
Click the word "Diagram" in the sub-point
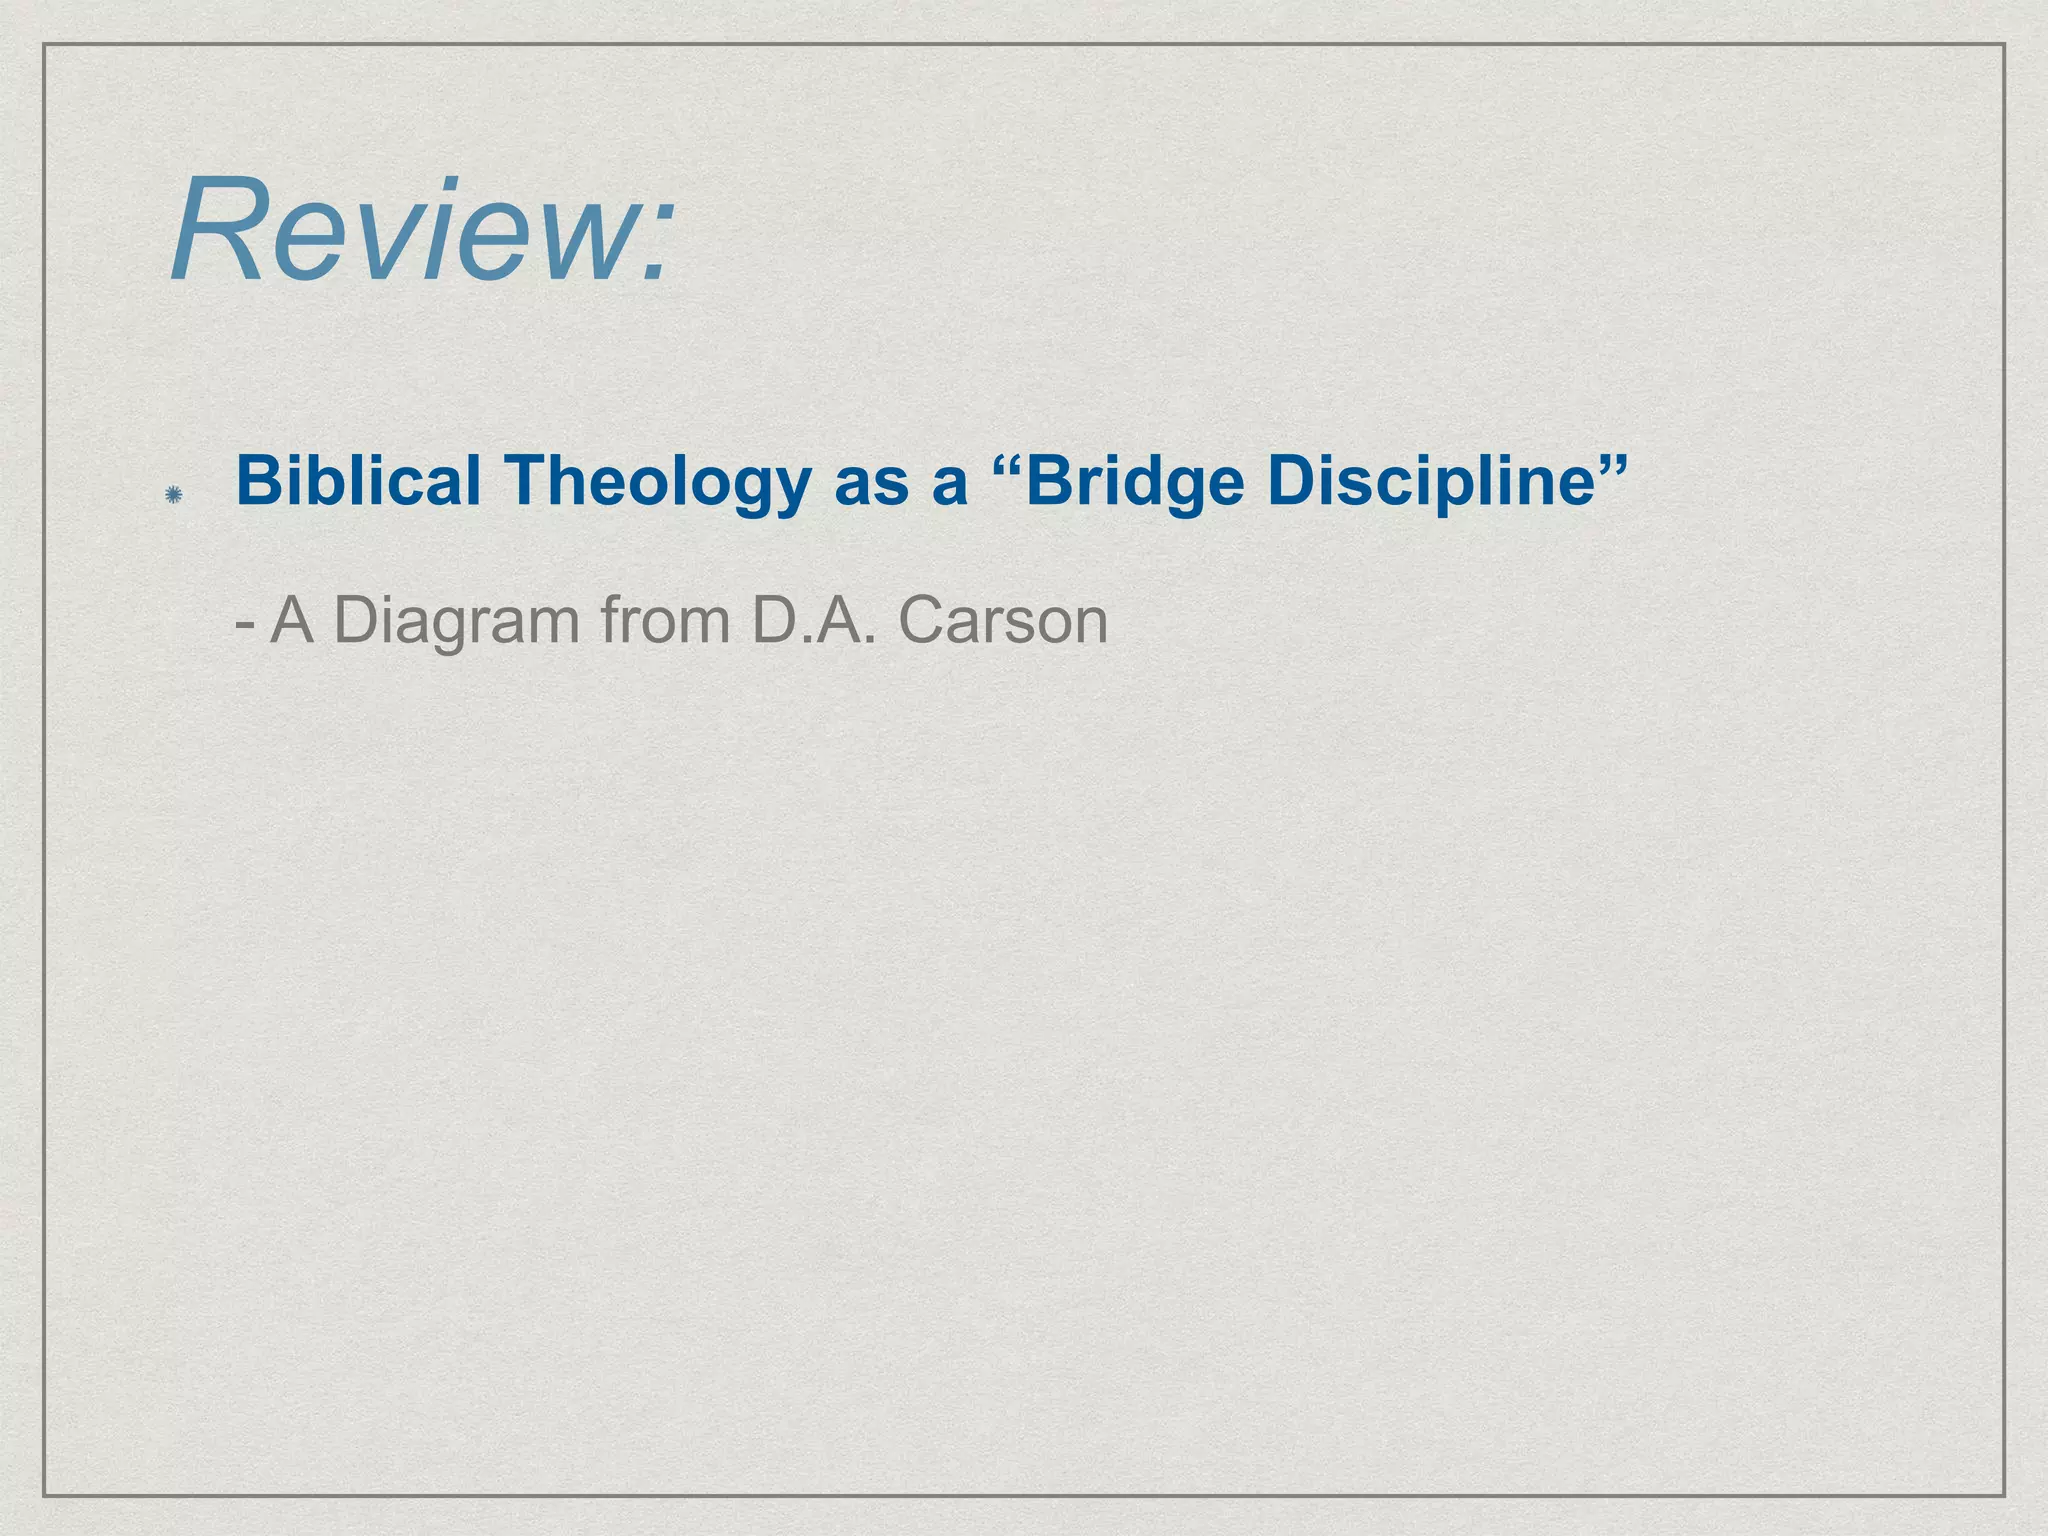click(456, 622)
